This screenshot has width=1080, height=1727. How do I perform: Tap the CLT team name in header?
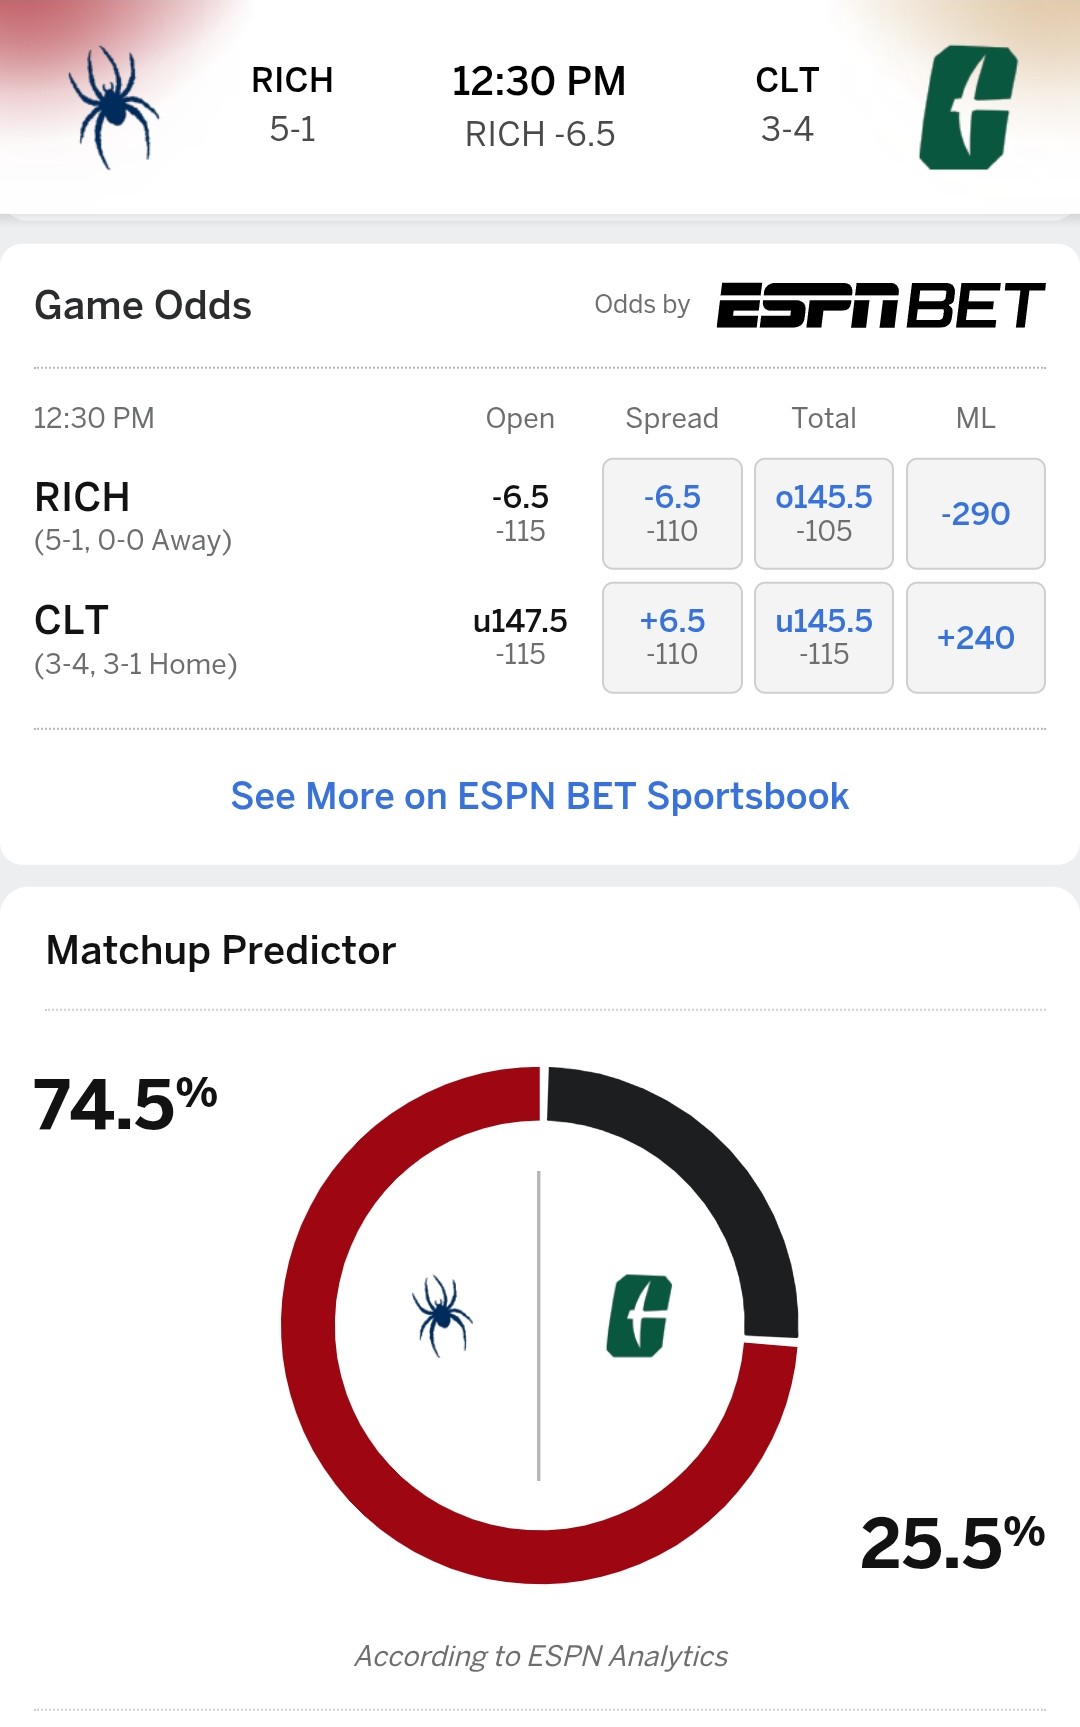click(787, 80)
